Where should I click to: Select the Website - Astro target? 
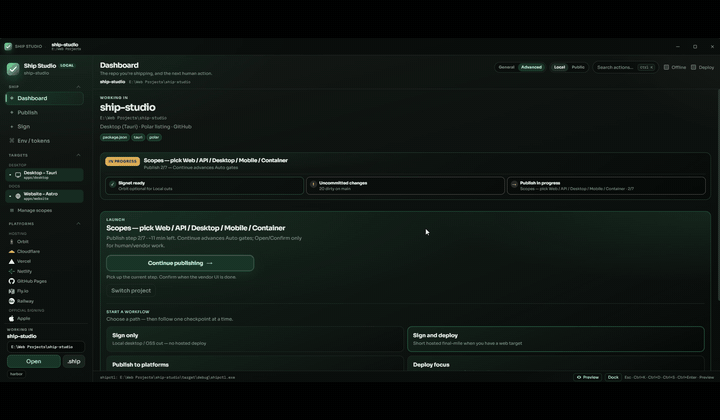click(x=45, y=196)
